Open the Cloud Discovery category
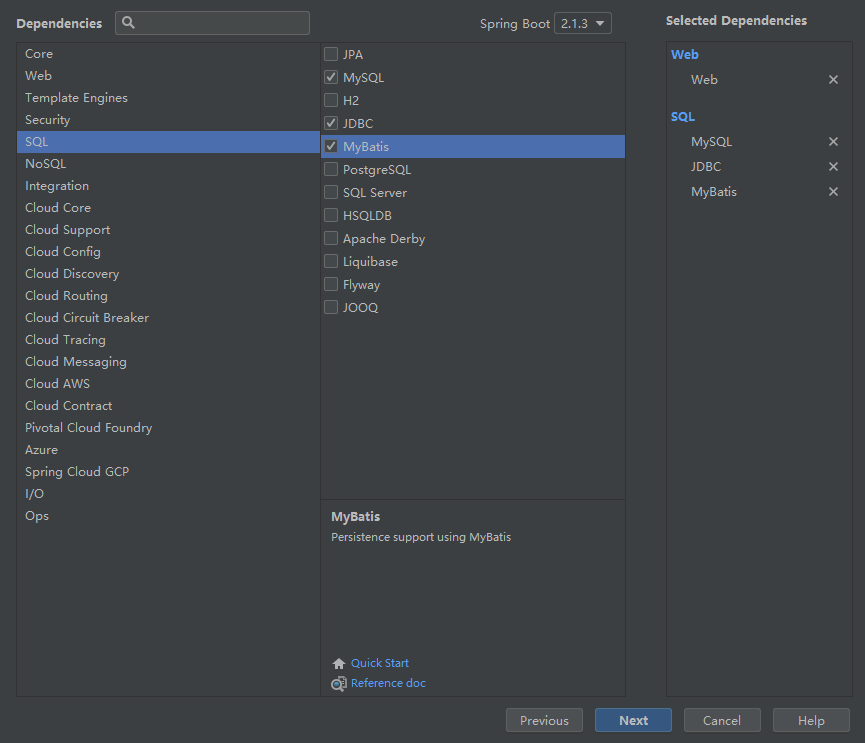 [72, 274]
